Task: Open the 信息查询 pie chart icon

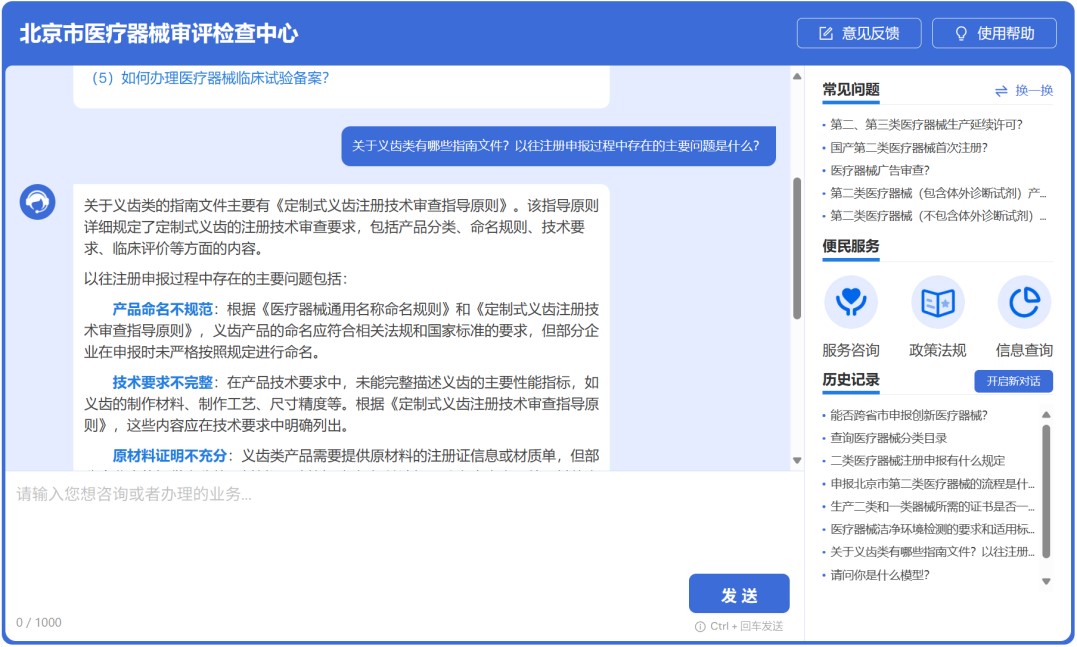Action: click(x=1024, y=302)
